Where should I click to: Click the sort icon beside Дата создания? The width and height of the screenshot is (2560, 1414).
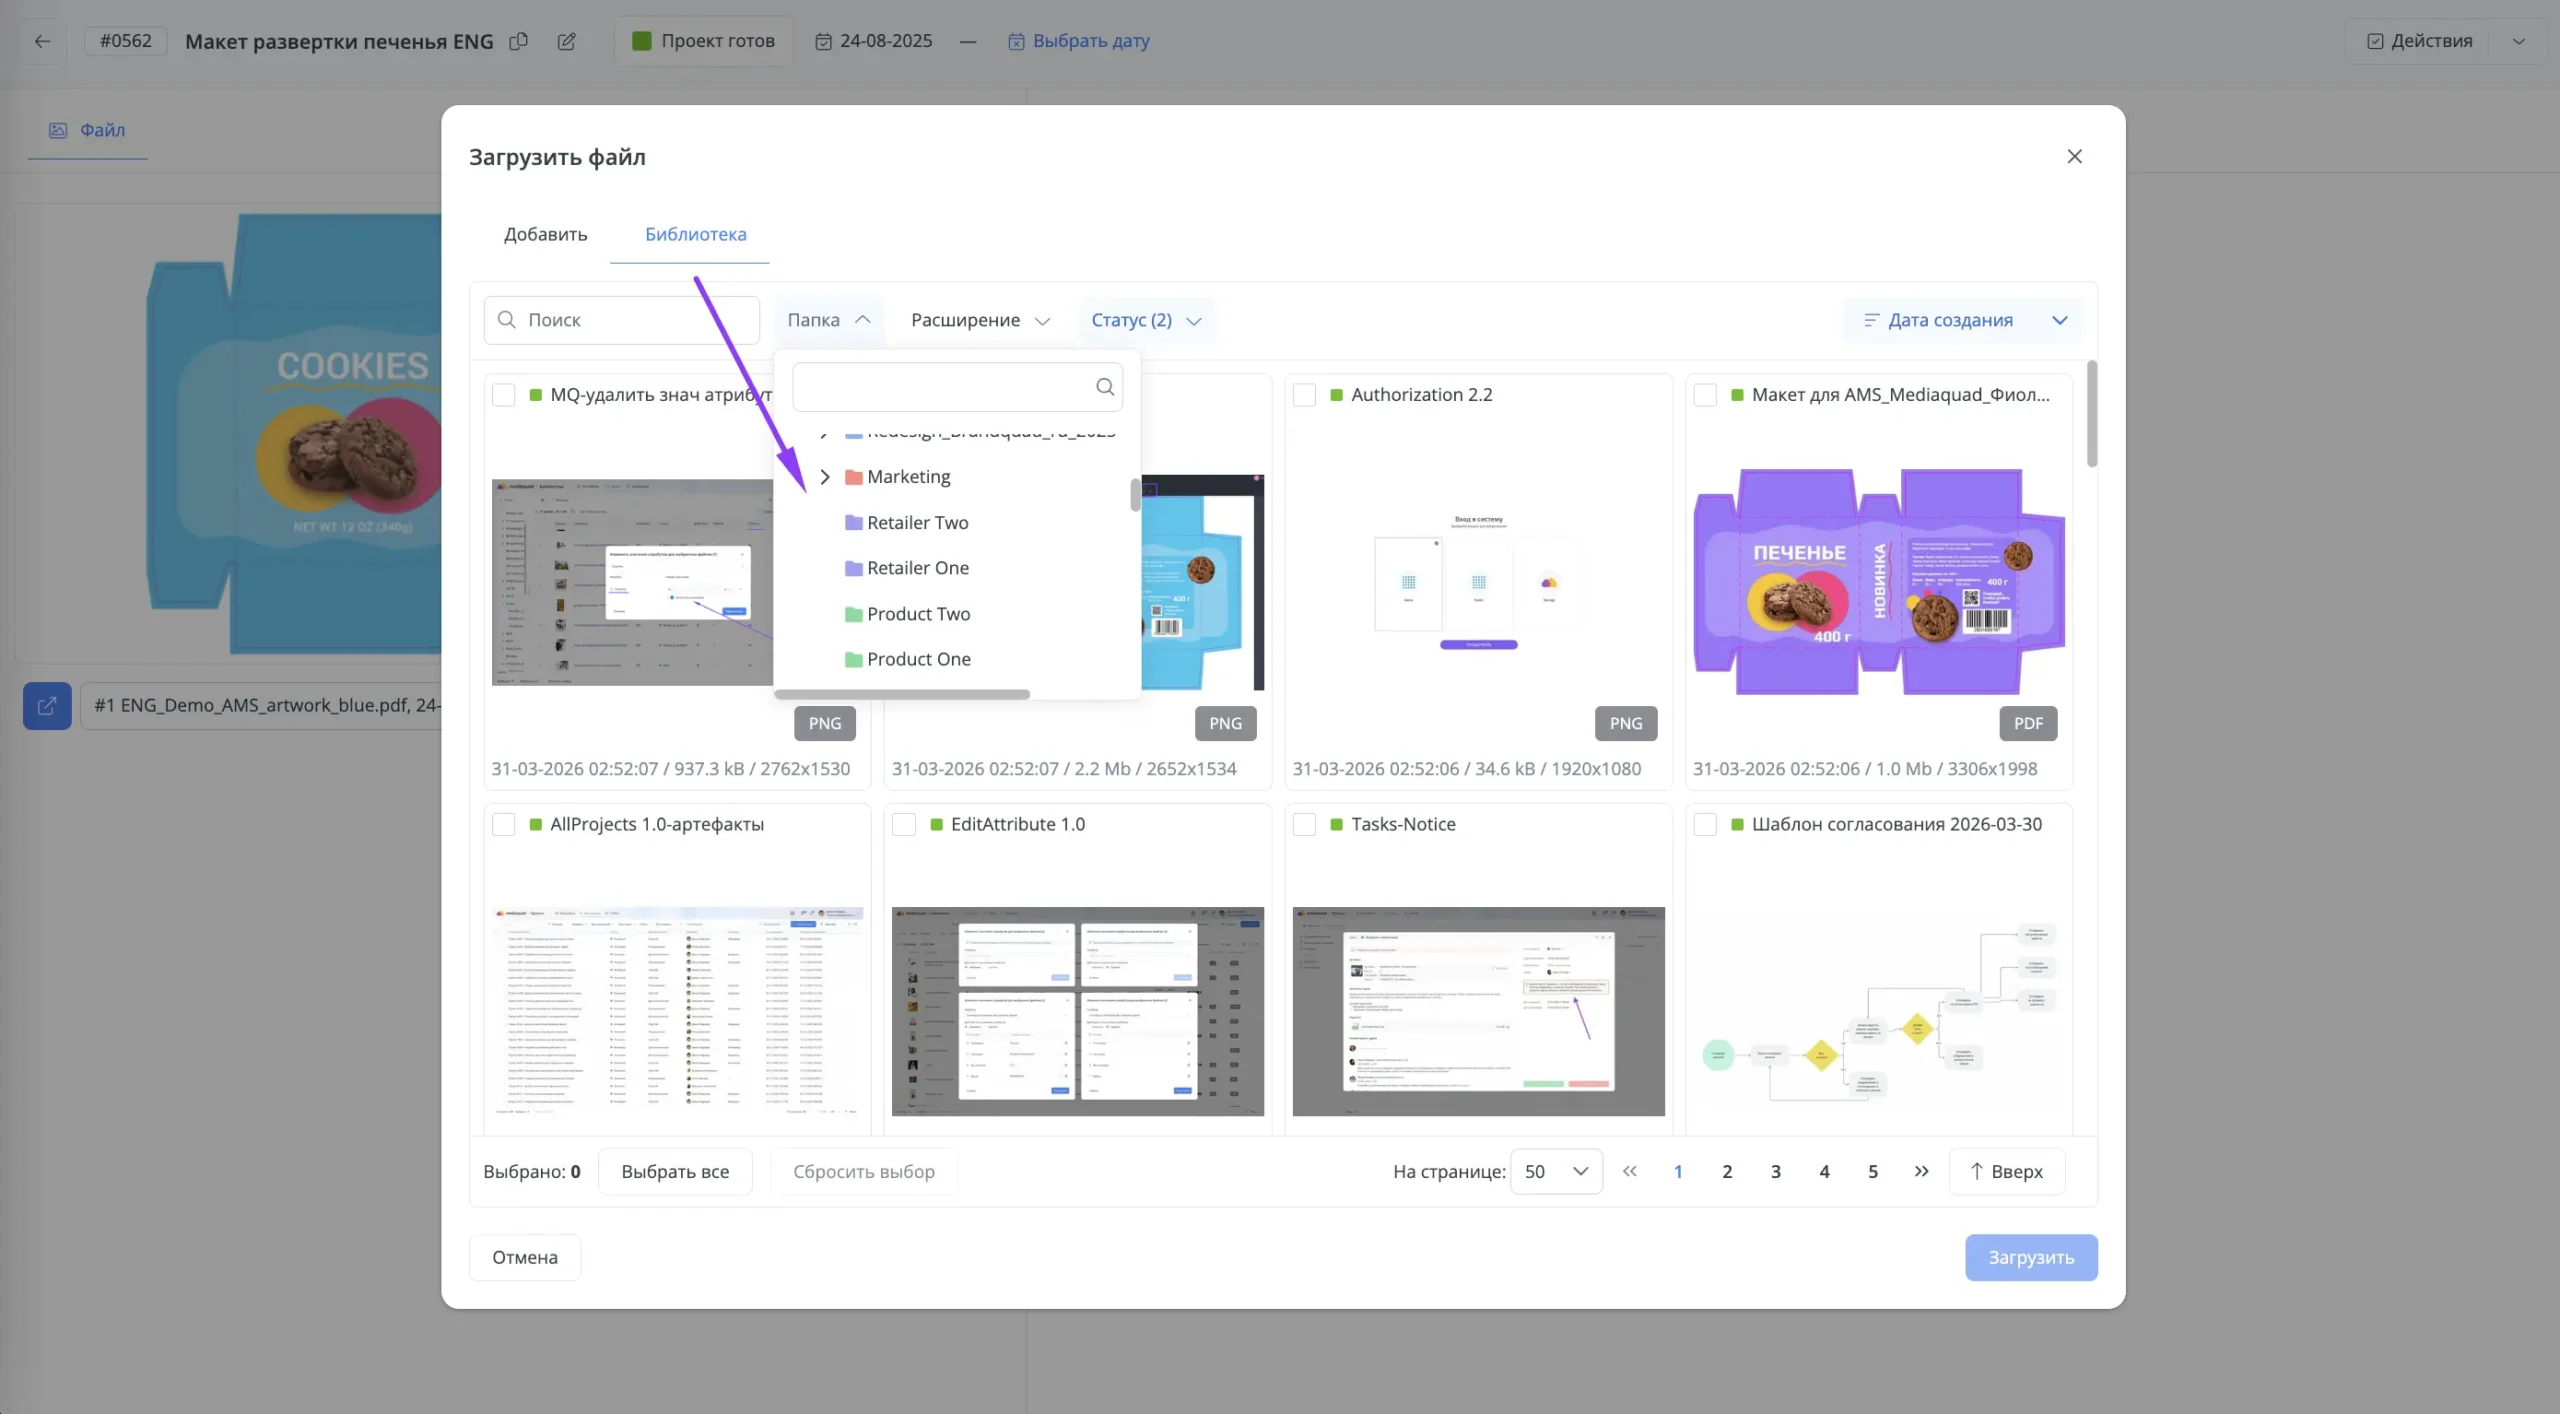pyautogui.click(x=1871, y=320)
